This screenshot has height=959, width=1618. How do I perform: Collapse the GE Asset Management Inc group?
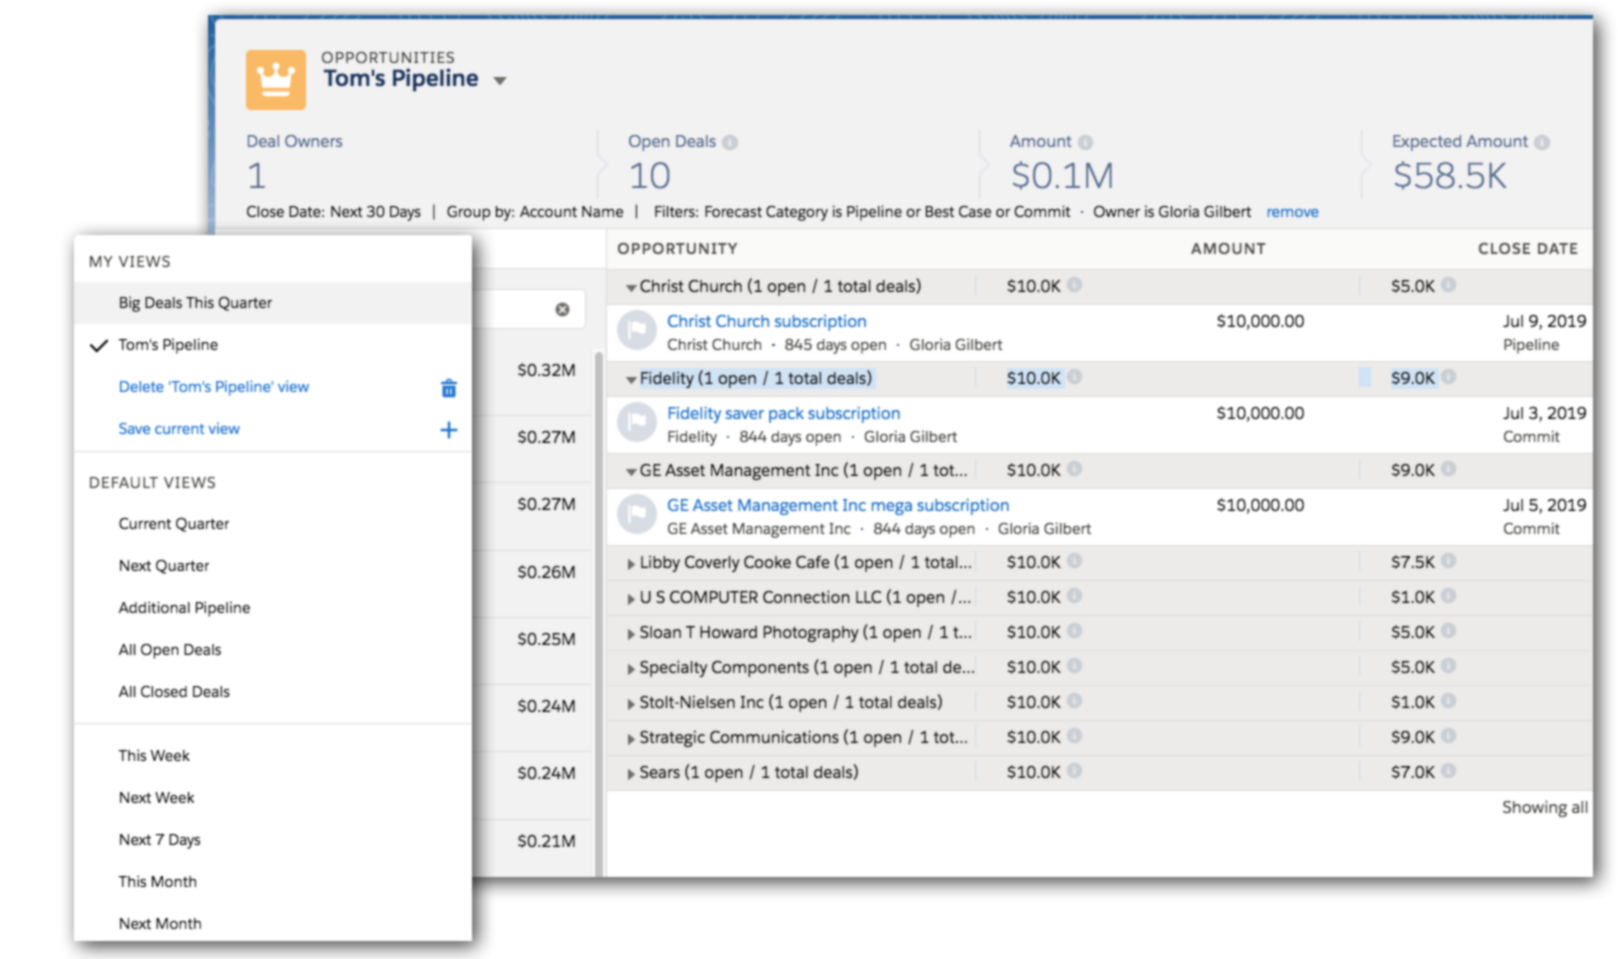pyautogui.click(x=631, y=472)
